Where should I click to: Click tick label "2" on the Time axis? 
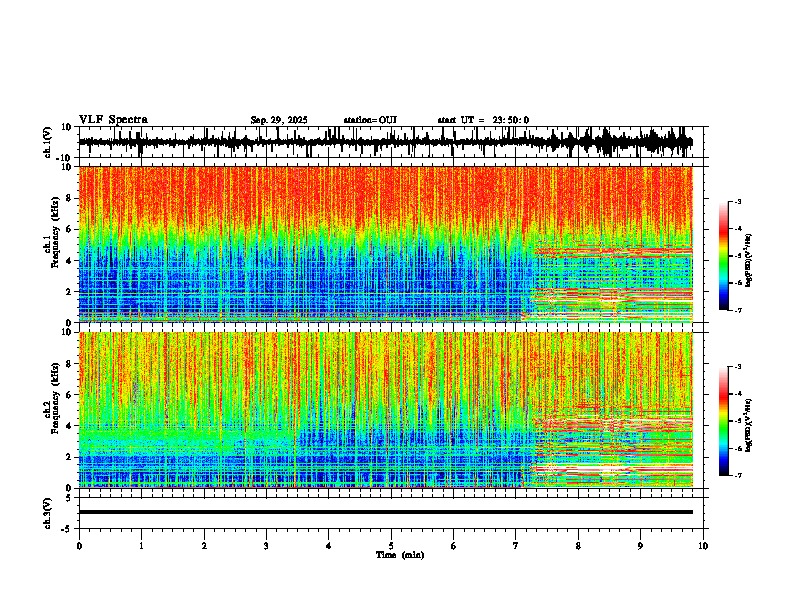click(204, 546)
